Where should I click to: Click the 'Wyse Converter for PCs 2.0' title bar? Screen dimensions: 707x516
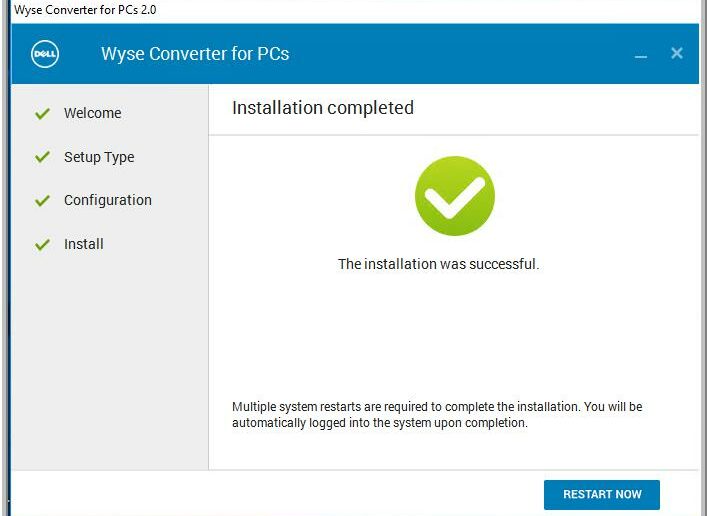(x=85, y=9)
